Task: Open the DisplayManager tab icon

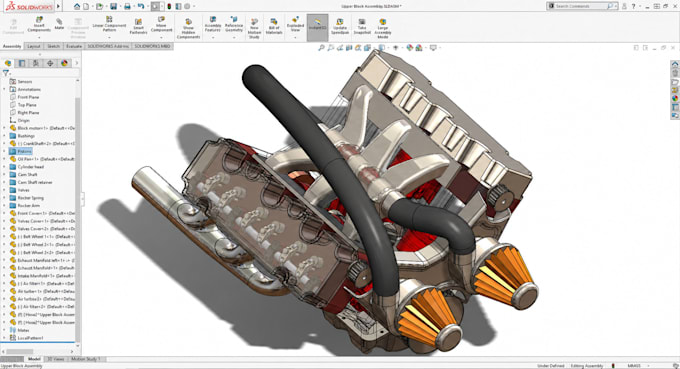Action: point(64,63)
